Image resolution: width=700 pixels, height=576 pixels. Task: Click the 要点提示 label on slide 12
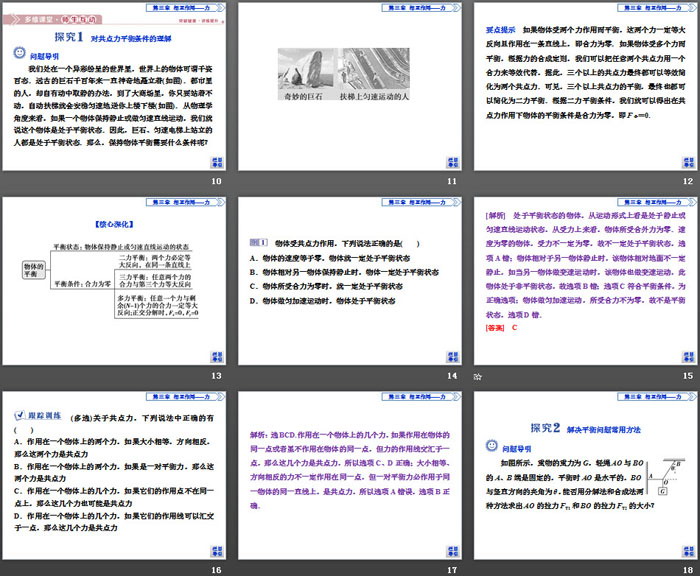(500, 30)
